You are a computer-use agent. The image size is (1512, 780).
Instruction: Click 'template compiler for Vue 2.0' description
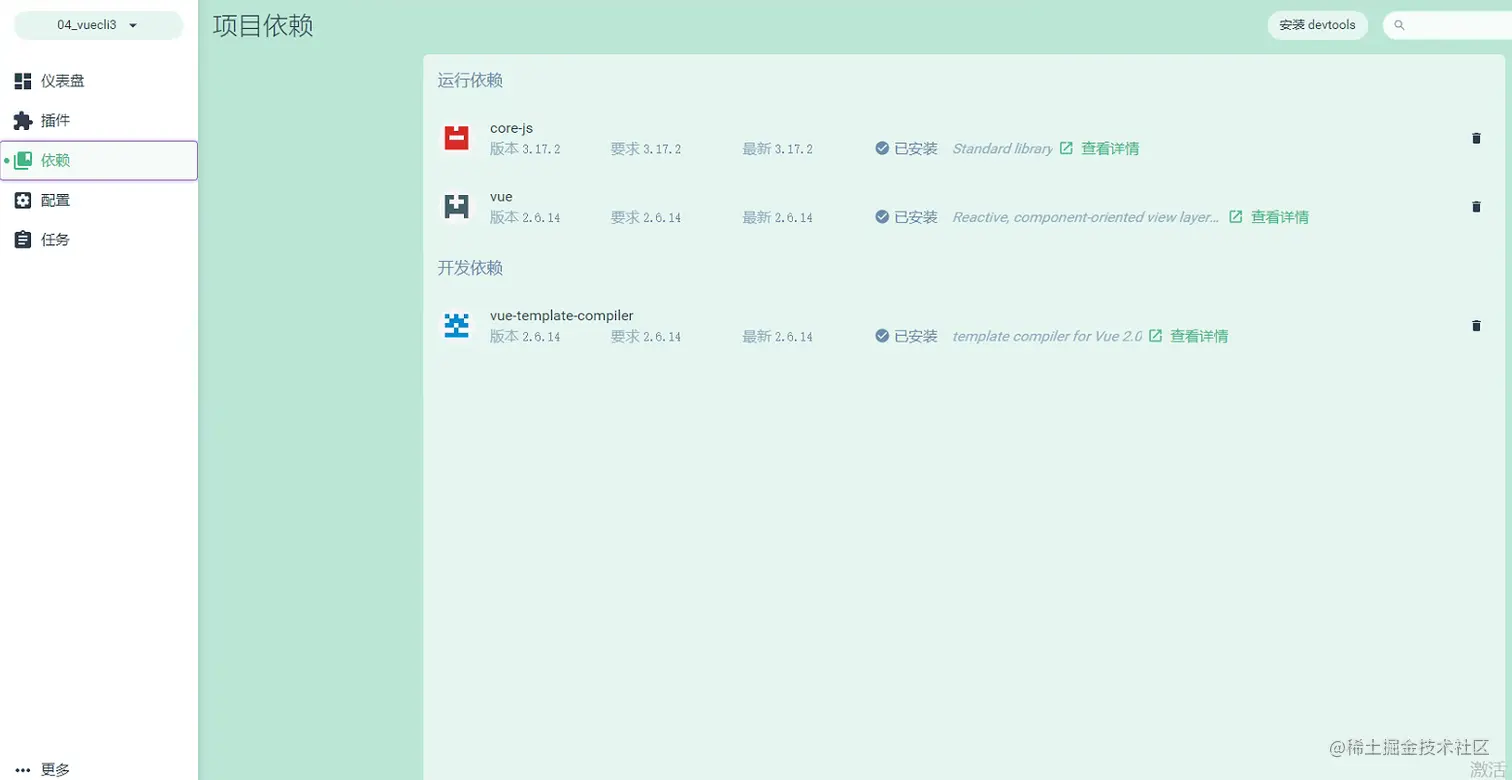pyautogui.click(x=1047, y=337)
